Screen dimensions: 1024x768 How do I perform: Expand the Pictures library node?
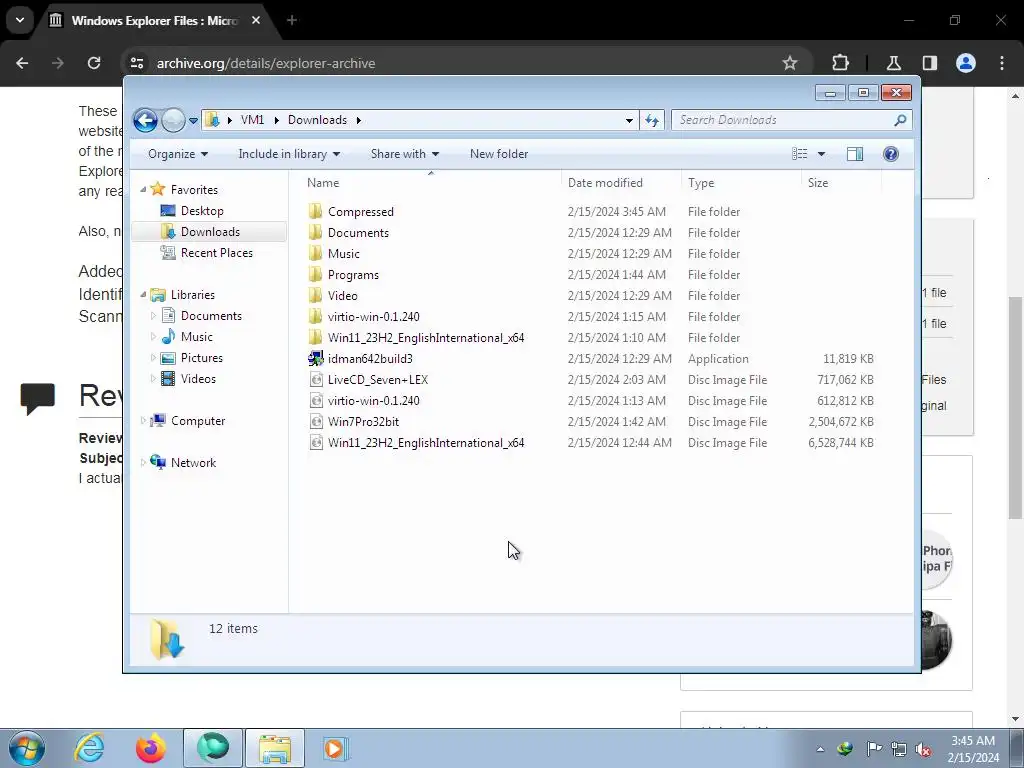[153, 358]
